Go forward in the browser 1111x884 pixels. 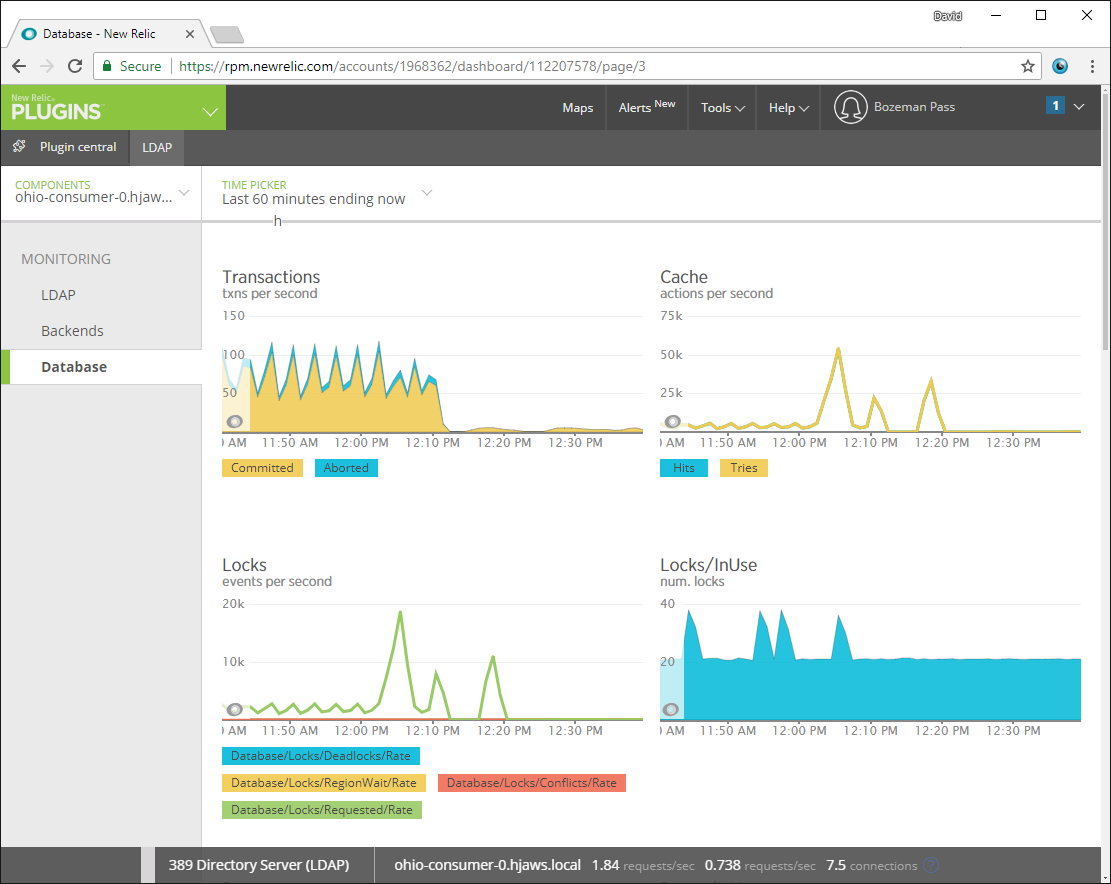point(47,67)
